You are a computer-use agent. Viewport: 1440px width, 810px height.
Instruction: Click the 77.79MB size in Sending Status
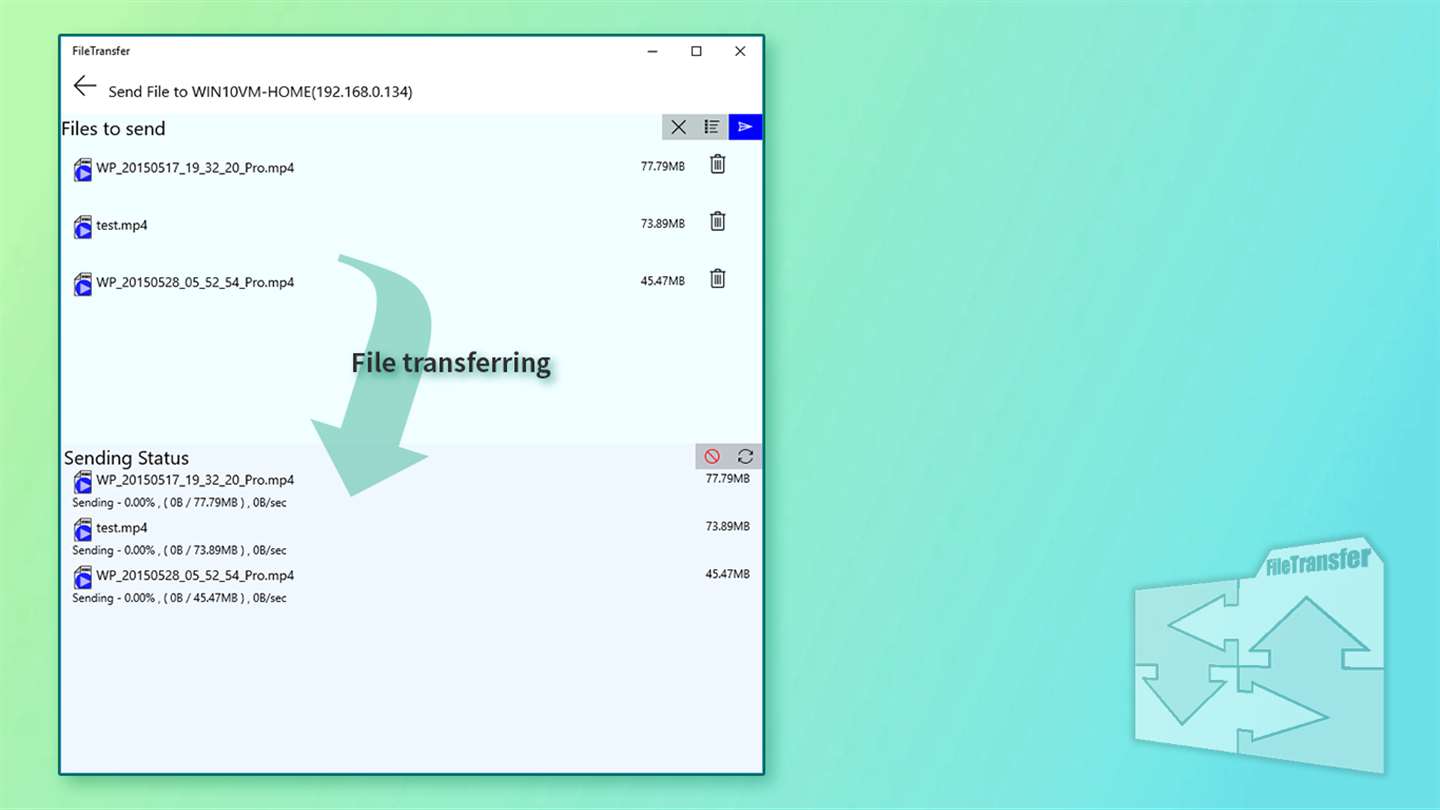(727, 478)
